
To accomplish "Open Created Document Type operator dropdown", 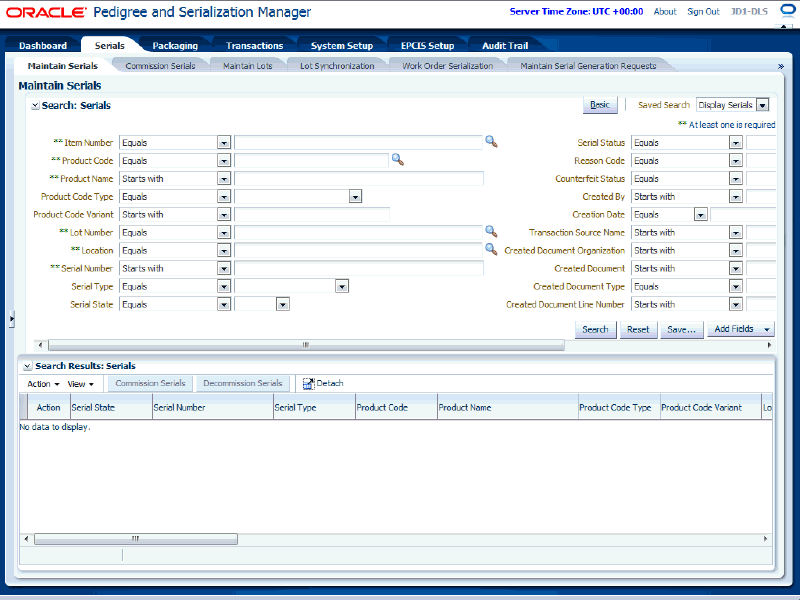I will (736, 287).
